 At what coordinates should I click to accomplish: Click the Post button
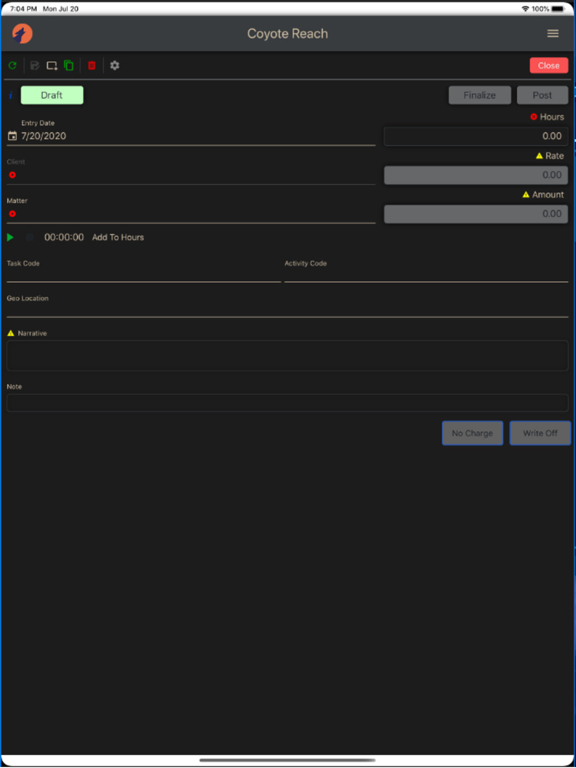pos(542,95)
